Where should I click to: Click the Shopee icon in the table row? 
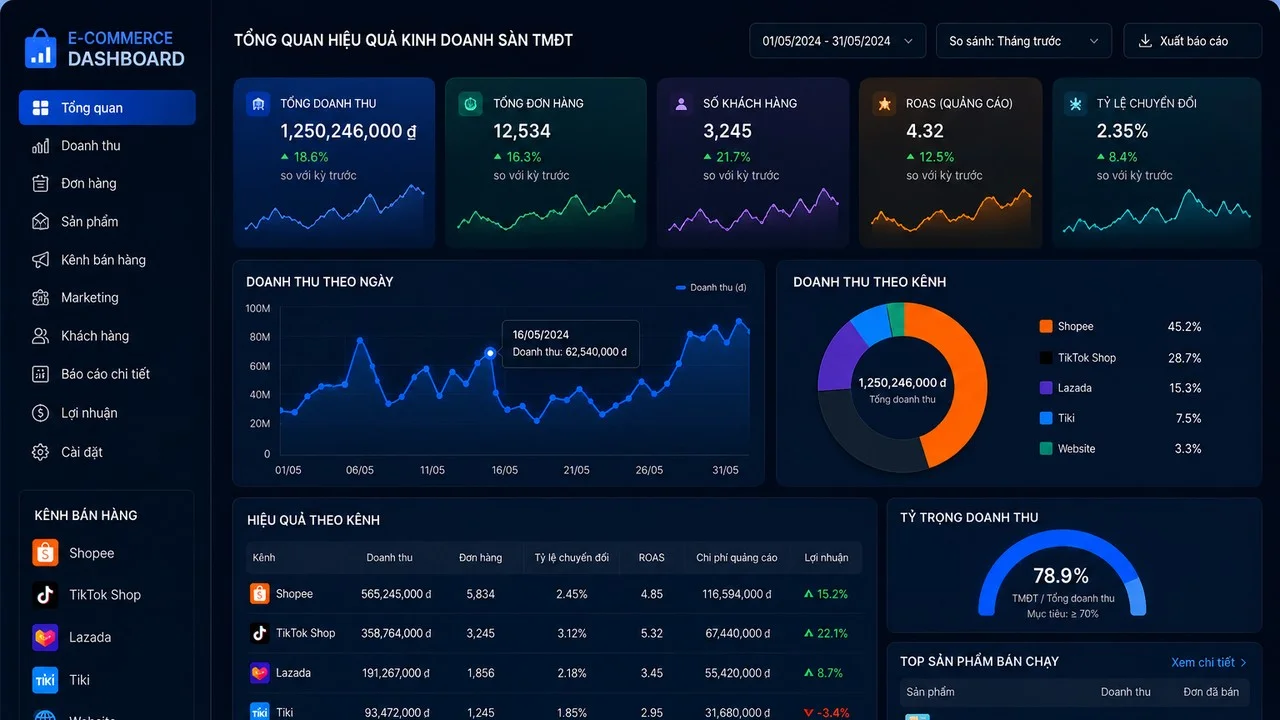tap(260, 594)
